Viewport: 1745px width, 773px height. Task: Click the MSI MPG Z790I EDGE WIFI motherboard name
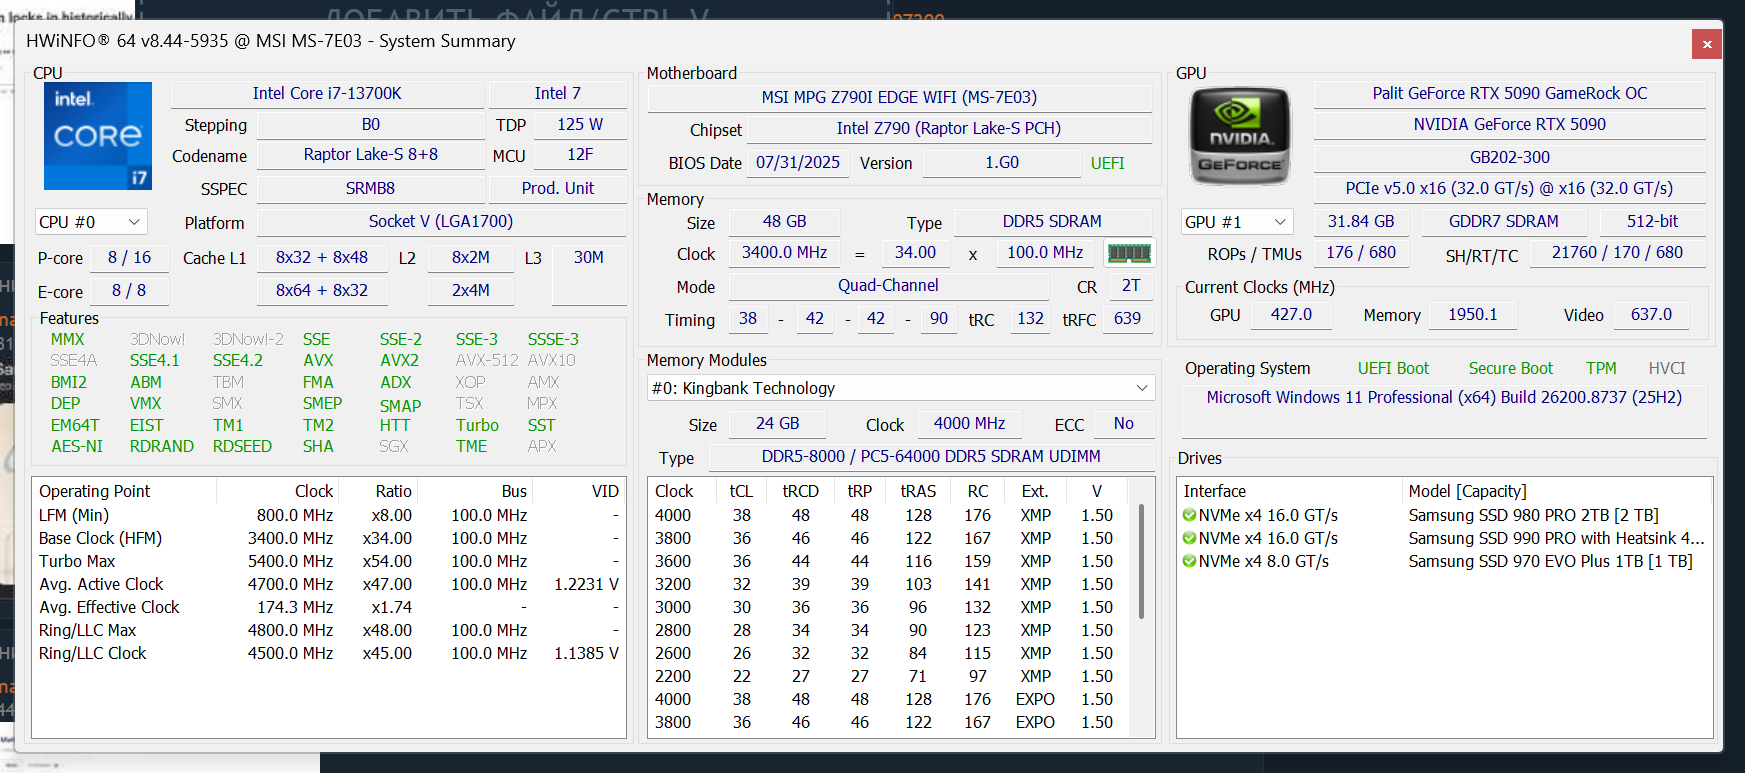[x=899, y=97]
